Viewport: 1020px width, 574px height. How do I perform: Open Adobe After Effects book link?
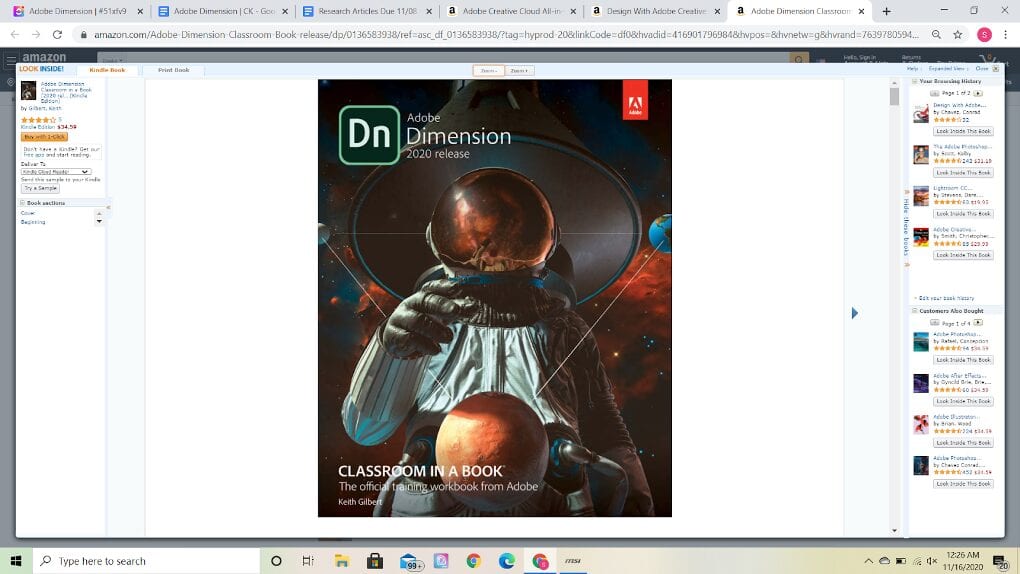[960, 376]
